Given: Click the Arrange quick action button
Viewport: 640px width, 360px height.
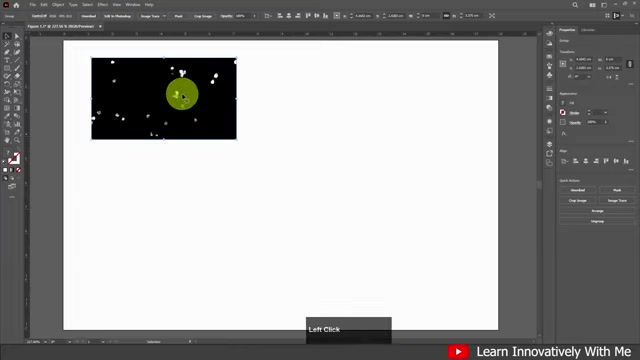Looking at the screenshot, I should point(597,211).
